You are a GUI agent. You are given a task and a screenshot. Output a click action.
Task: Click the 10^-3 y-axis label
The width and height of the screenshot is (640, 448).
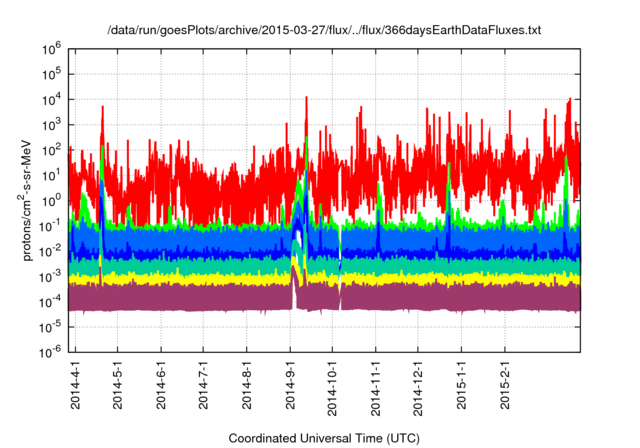click(x=51, y=277)
